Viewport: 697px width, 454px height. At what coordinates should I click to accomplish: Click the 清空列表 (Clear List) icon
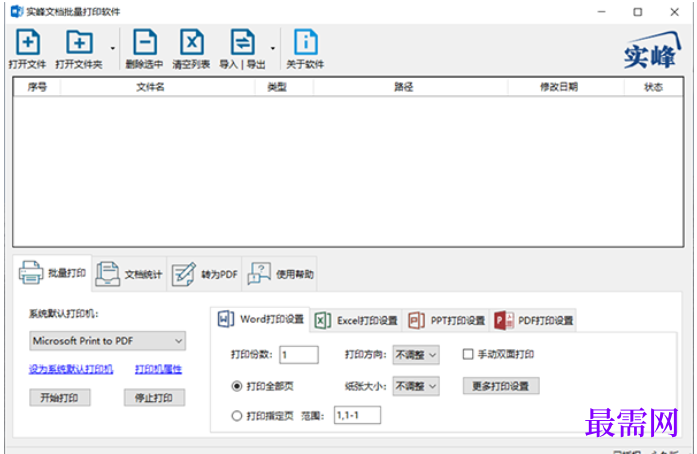[191, 43]
